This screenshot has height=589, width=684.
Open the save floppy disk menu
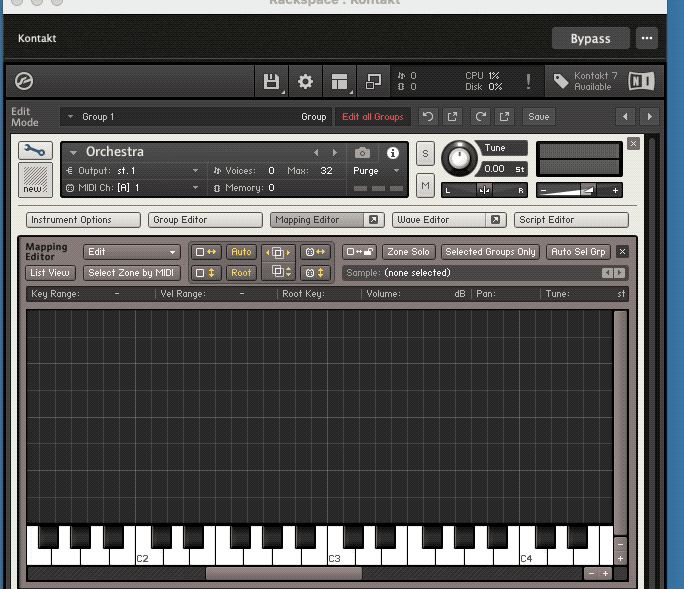(271, 82)
